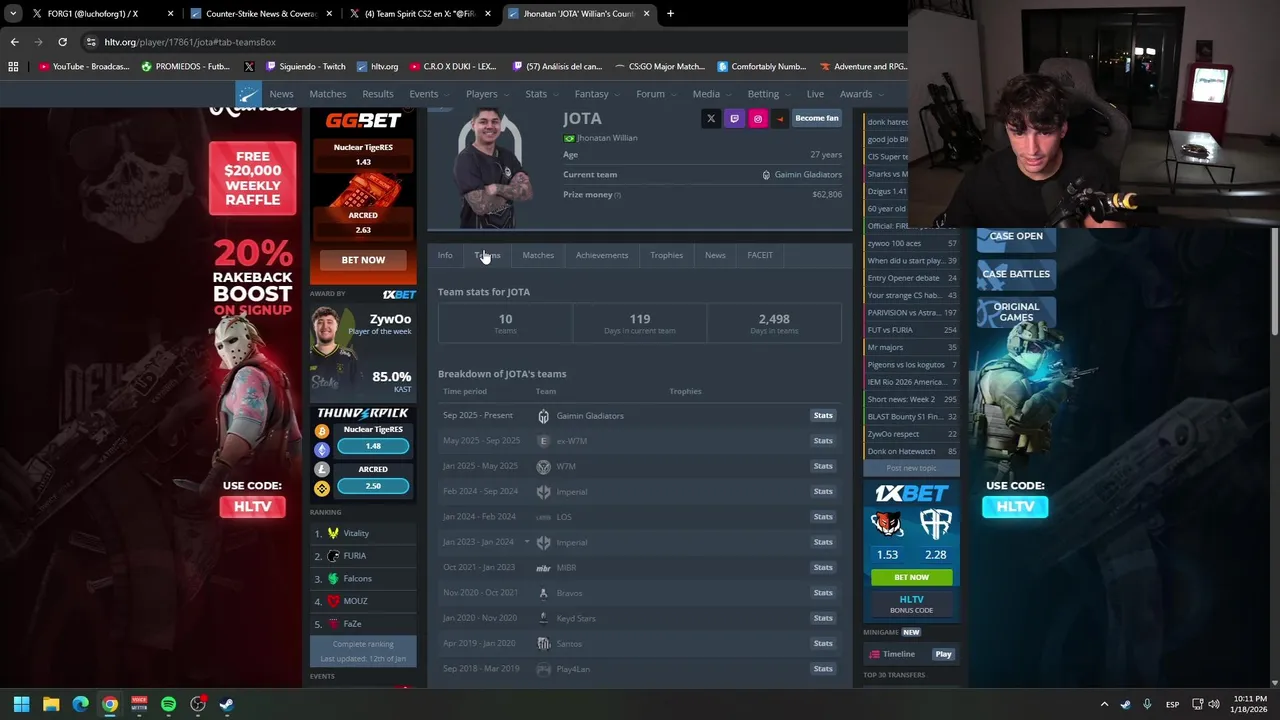Open JOTA's Instagram profile icon
Screen dimensions: 1280x720
[757, 119]
